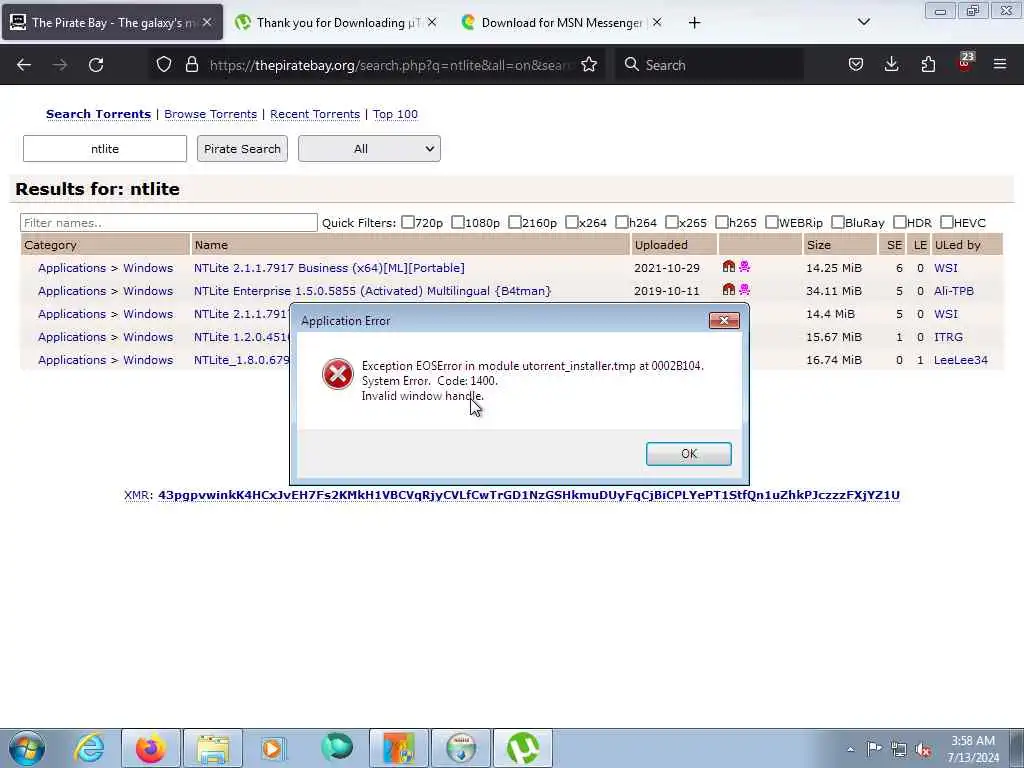The width and height of the screenshot is (1024, 768).
Task: Click the extension icon with 23 badge
Action: (x=965, y=62)
